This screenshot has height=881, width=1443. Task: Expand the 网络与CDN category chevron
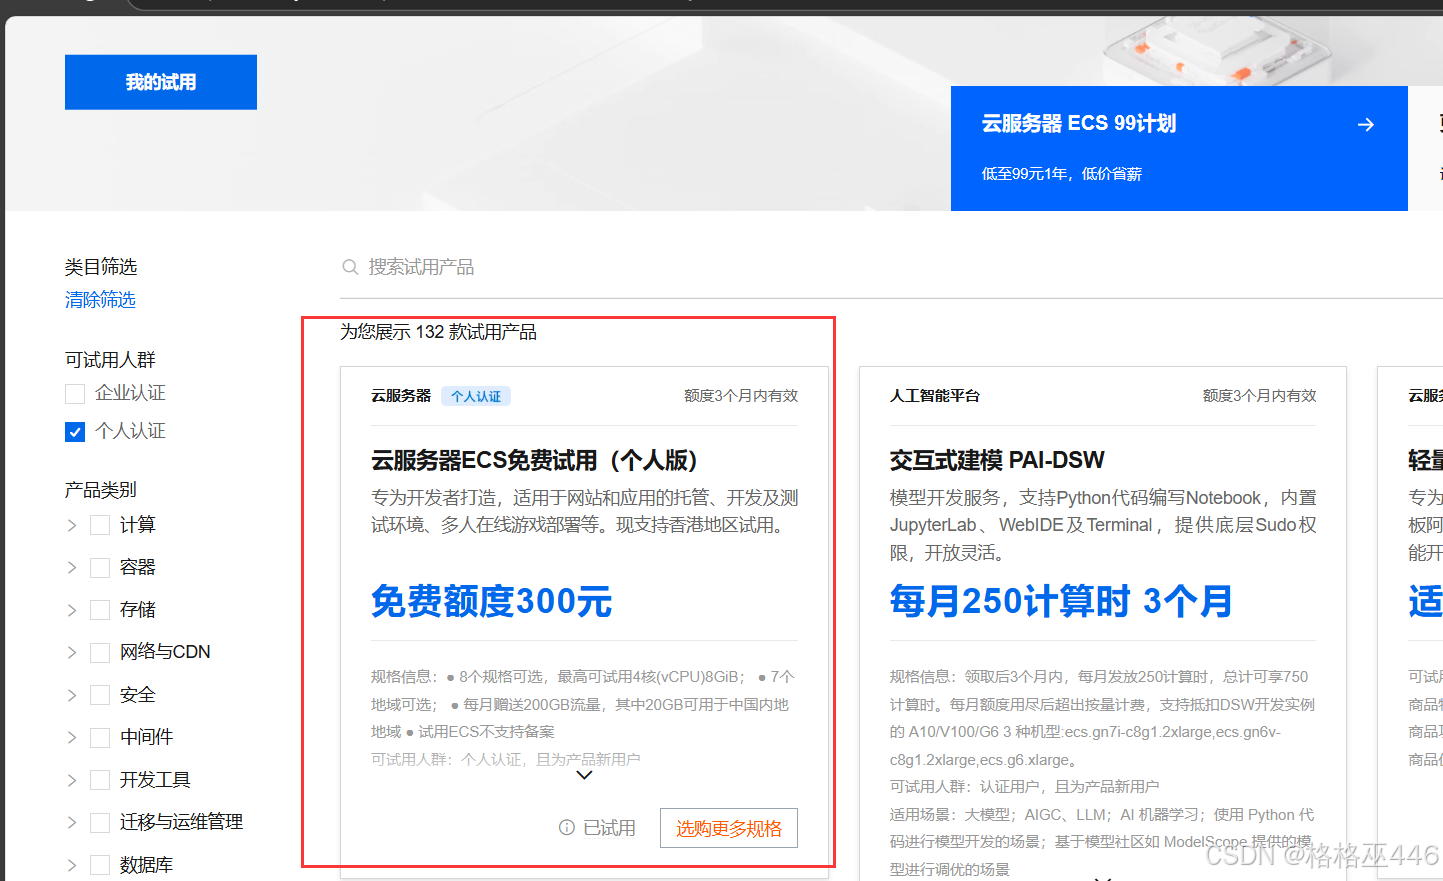(72, 653)
